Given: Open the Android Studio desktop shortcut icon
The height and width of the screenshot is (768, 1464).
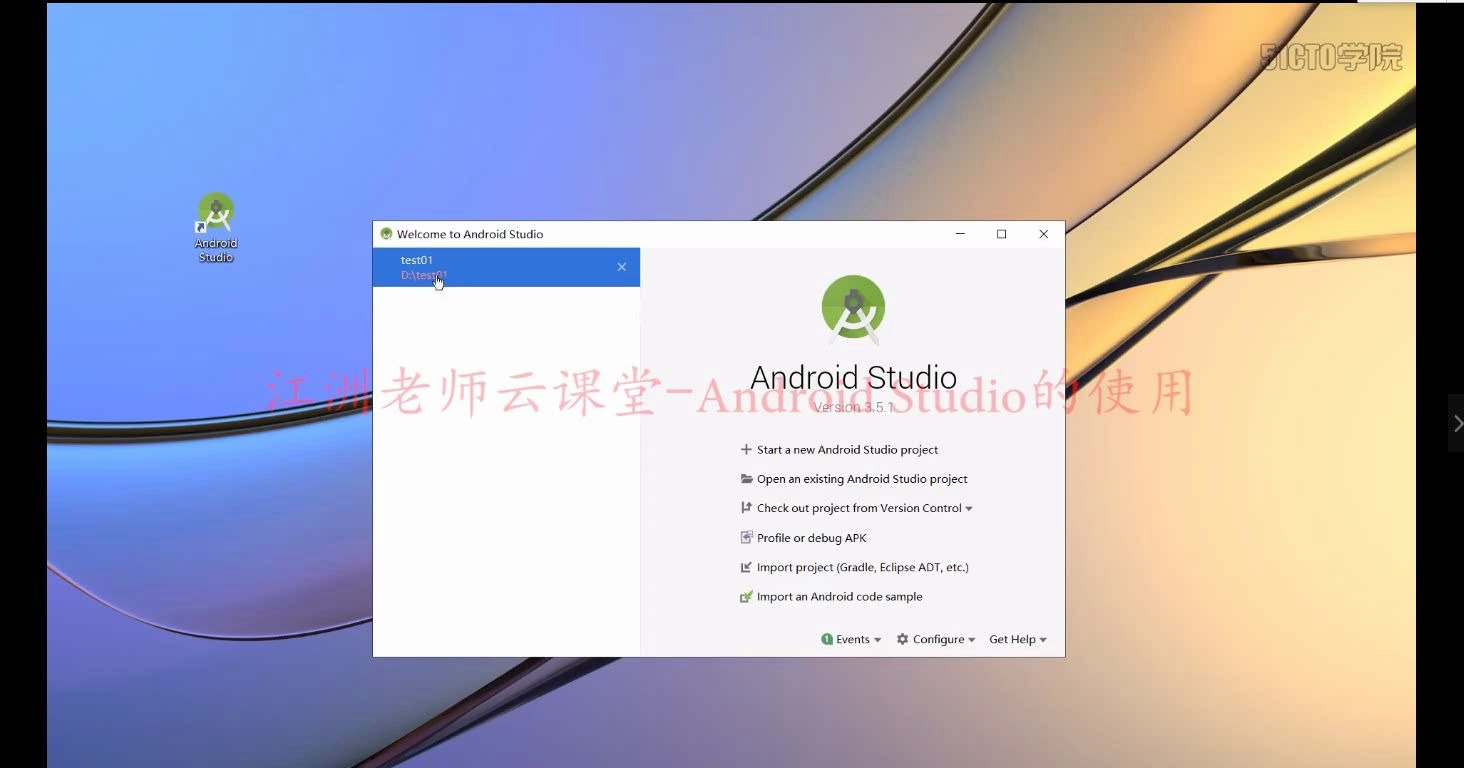Looking at the screenshot, I should click(x=215, y=228).
